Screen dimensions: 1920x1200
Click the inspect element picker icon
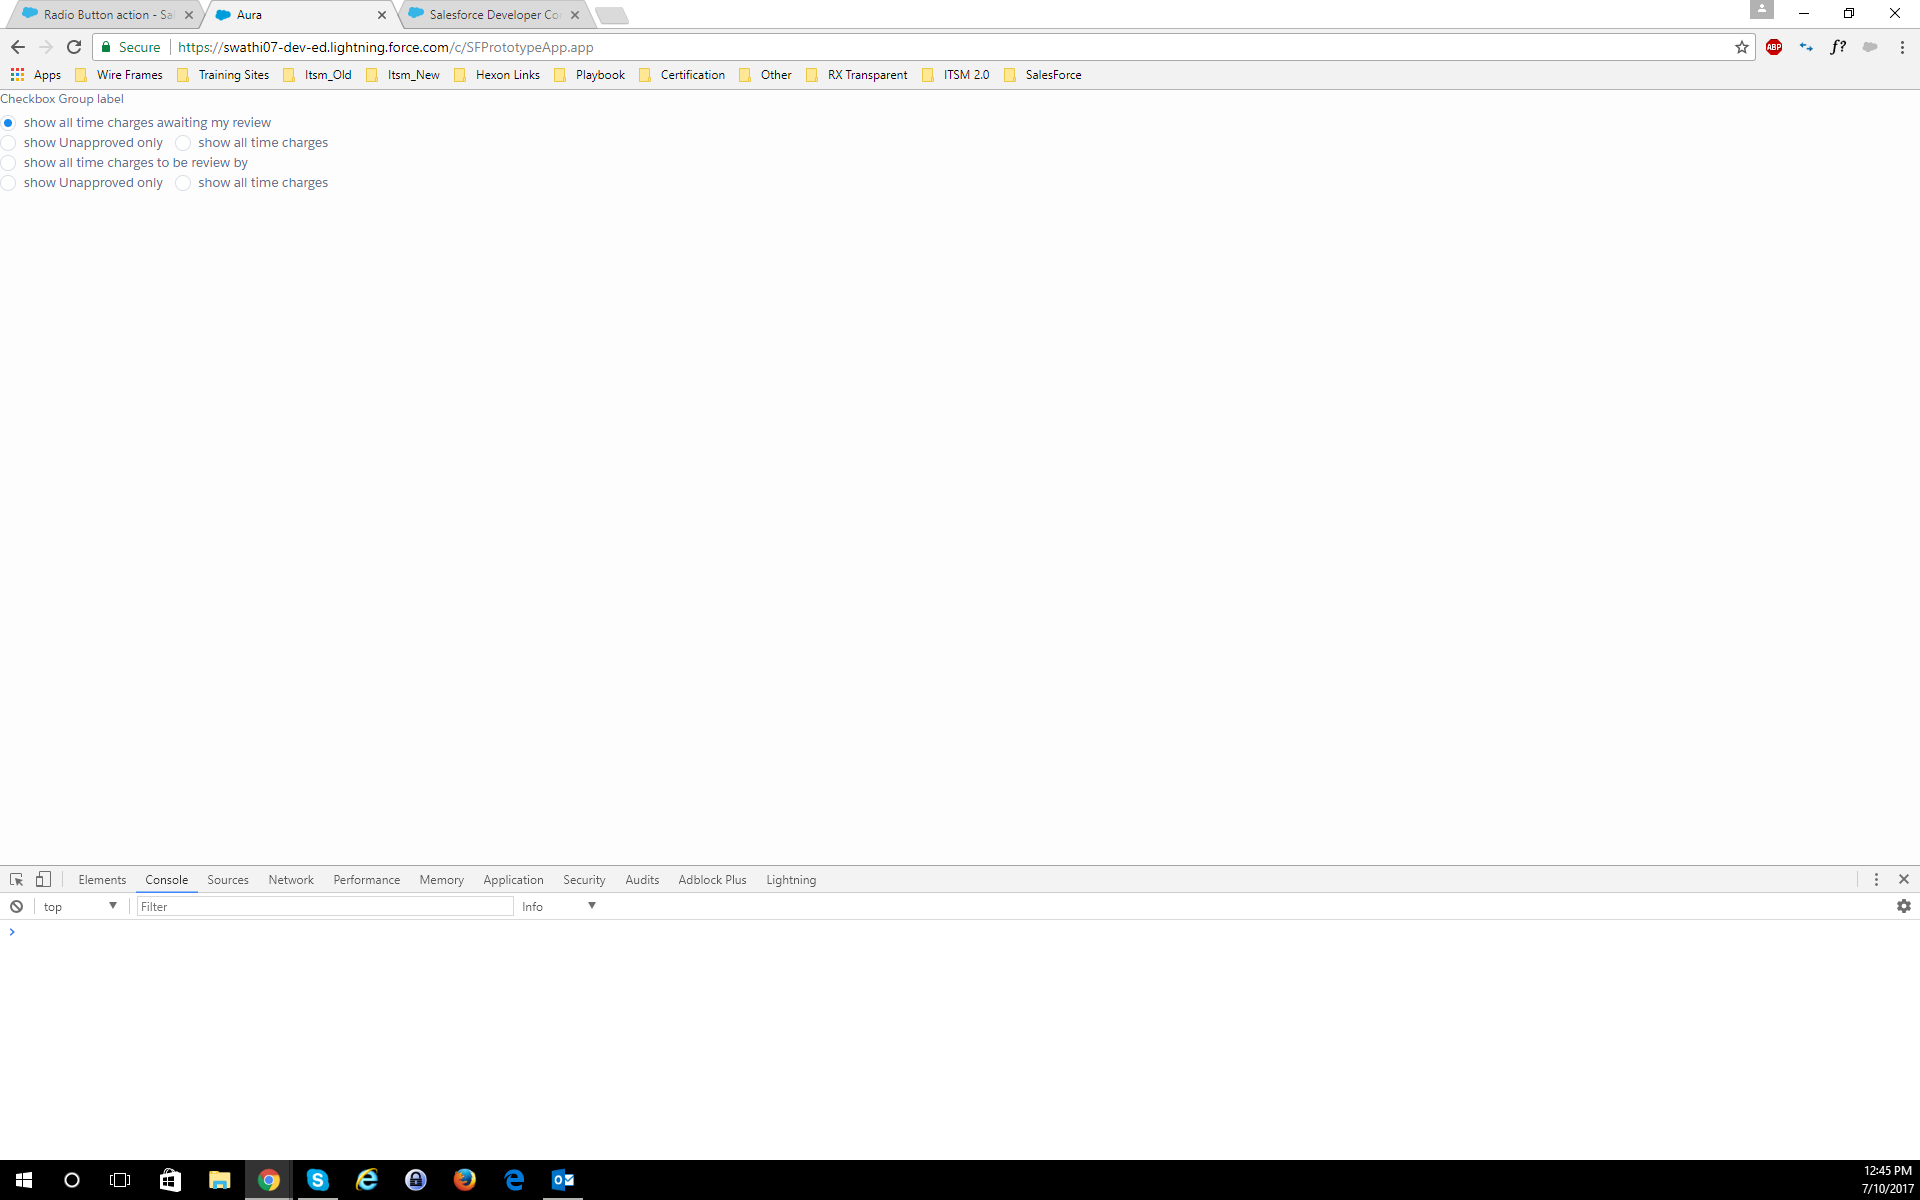(x=16, y=879)
